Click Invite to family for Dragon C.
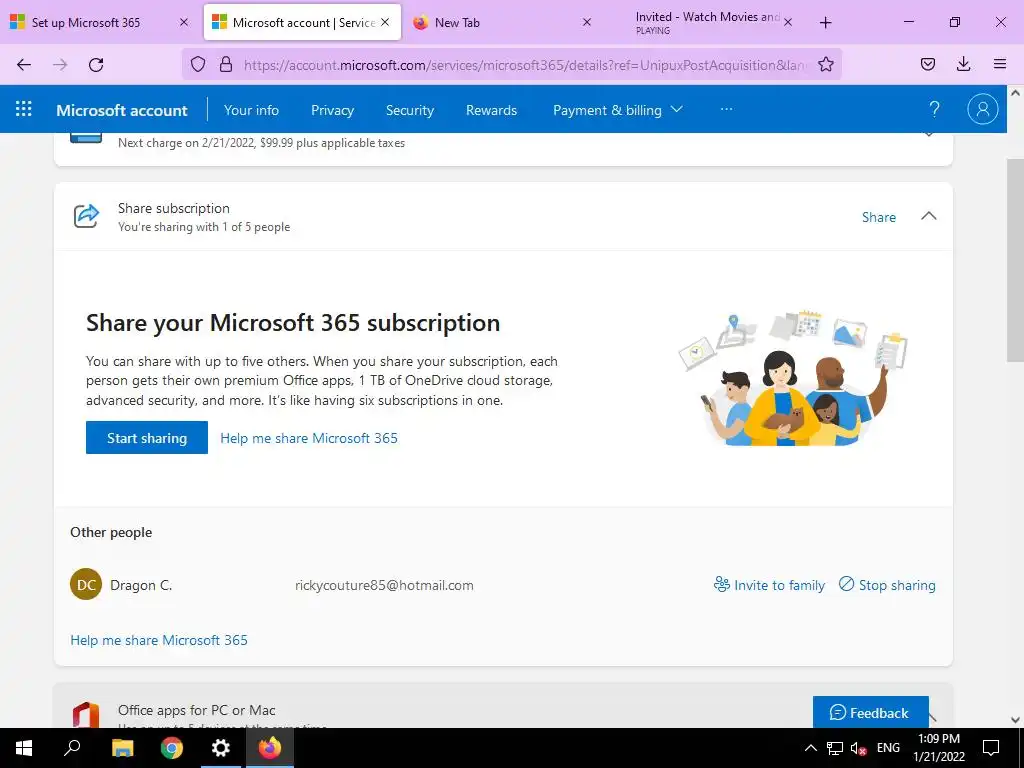The height and width of the screenshot is (768, 1024). coord(769,584)
